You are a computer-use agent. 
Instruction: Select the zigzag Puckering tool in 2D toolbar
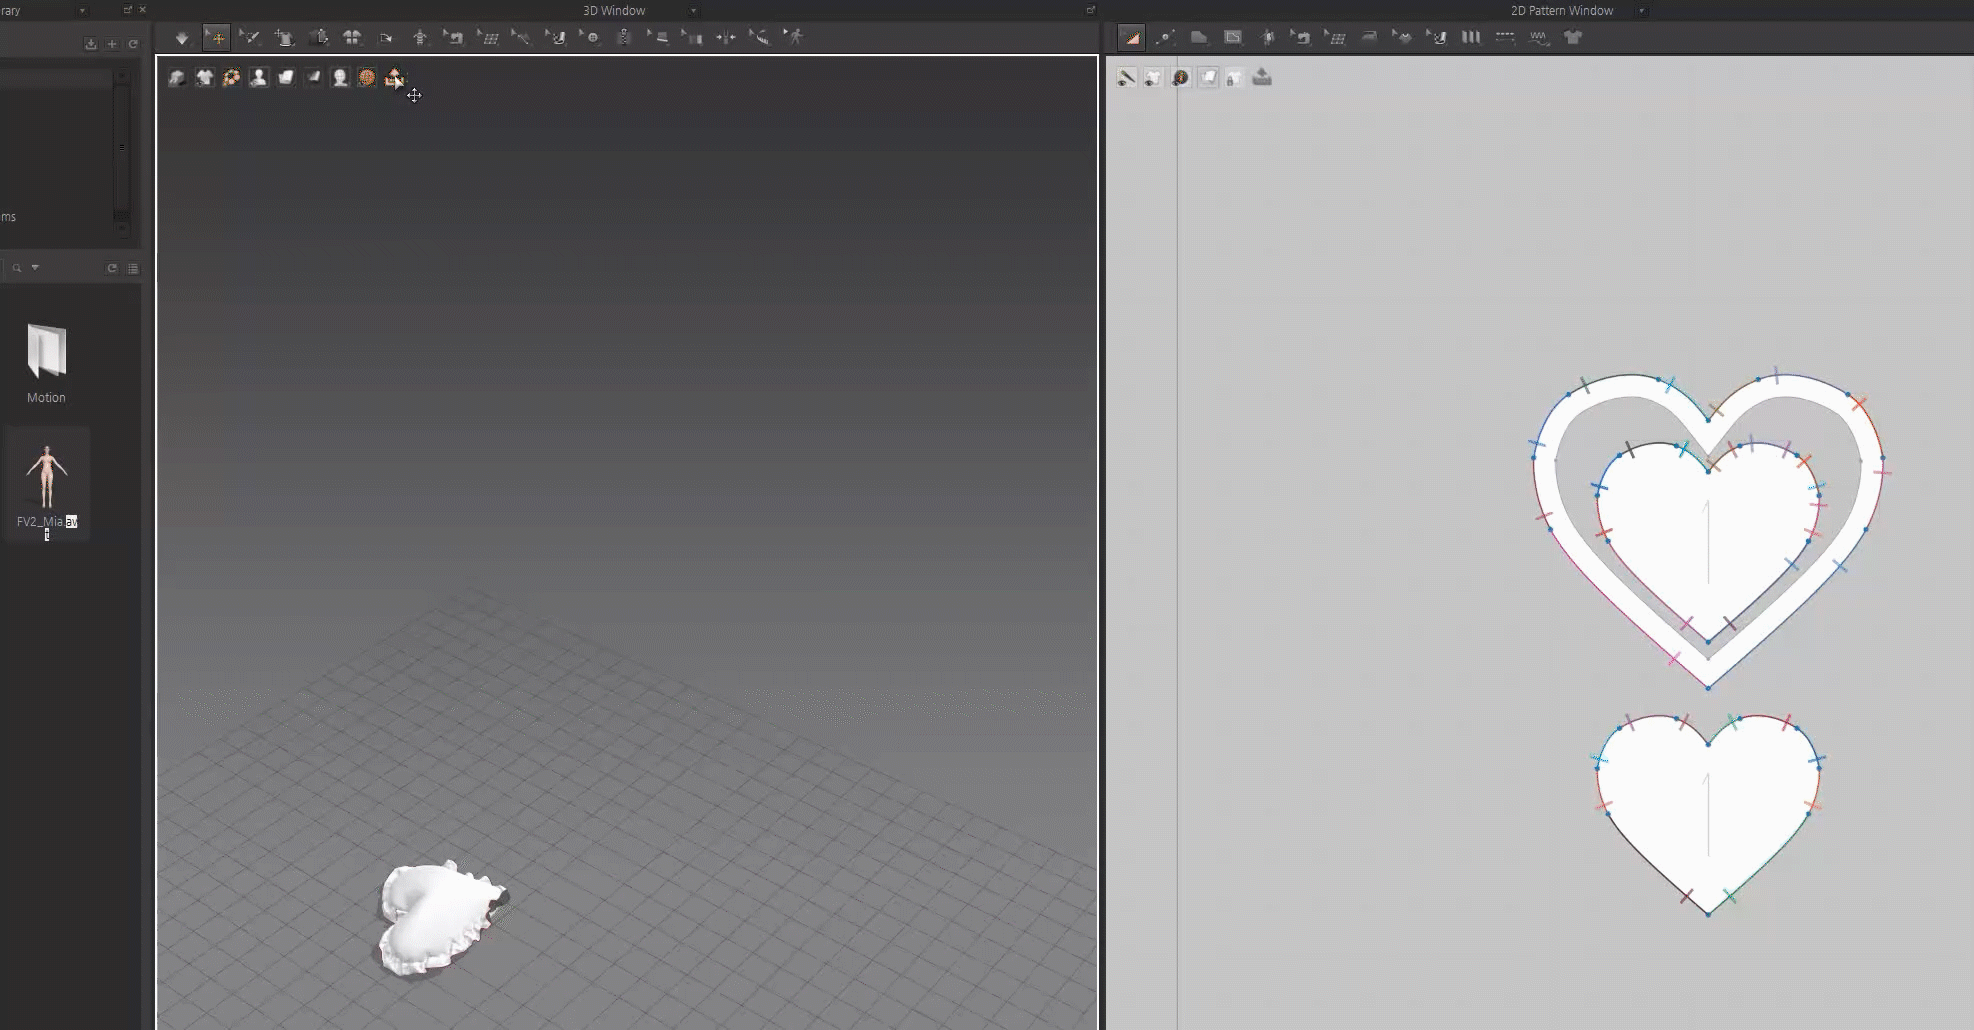[1539, 38]
